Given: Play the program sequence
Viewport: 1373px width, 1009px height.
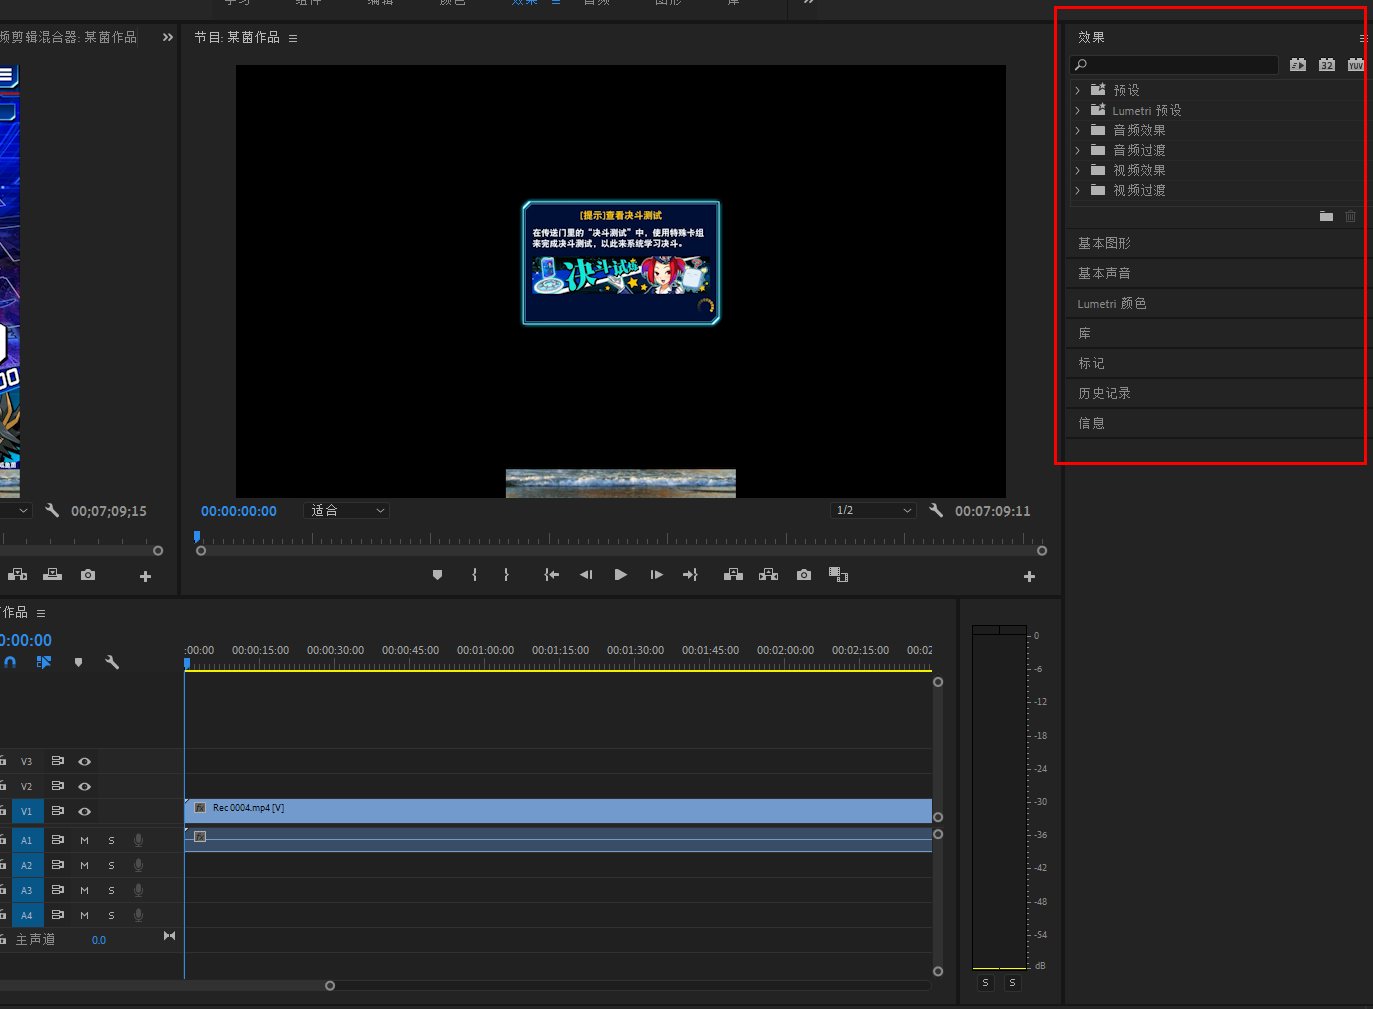Looking at the screenshot, I should pos(620,575).
